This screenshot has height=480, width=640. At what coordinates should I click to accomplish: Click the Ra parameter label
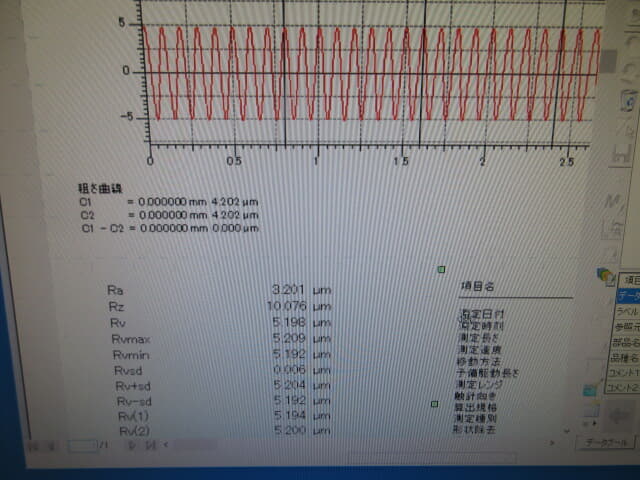coord(115,290)
